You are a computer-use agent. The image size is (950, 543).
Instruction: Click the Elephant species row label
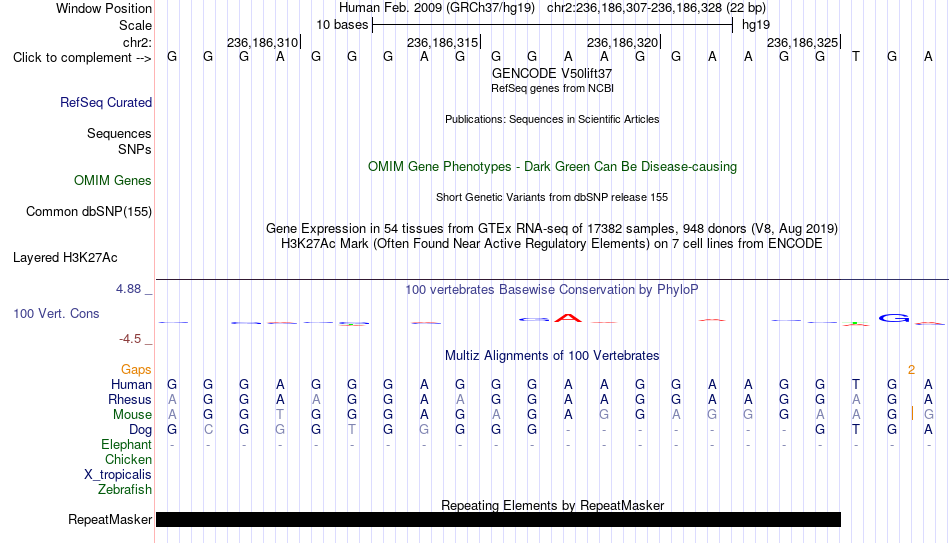(126, 445)
